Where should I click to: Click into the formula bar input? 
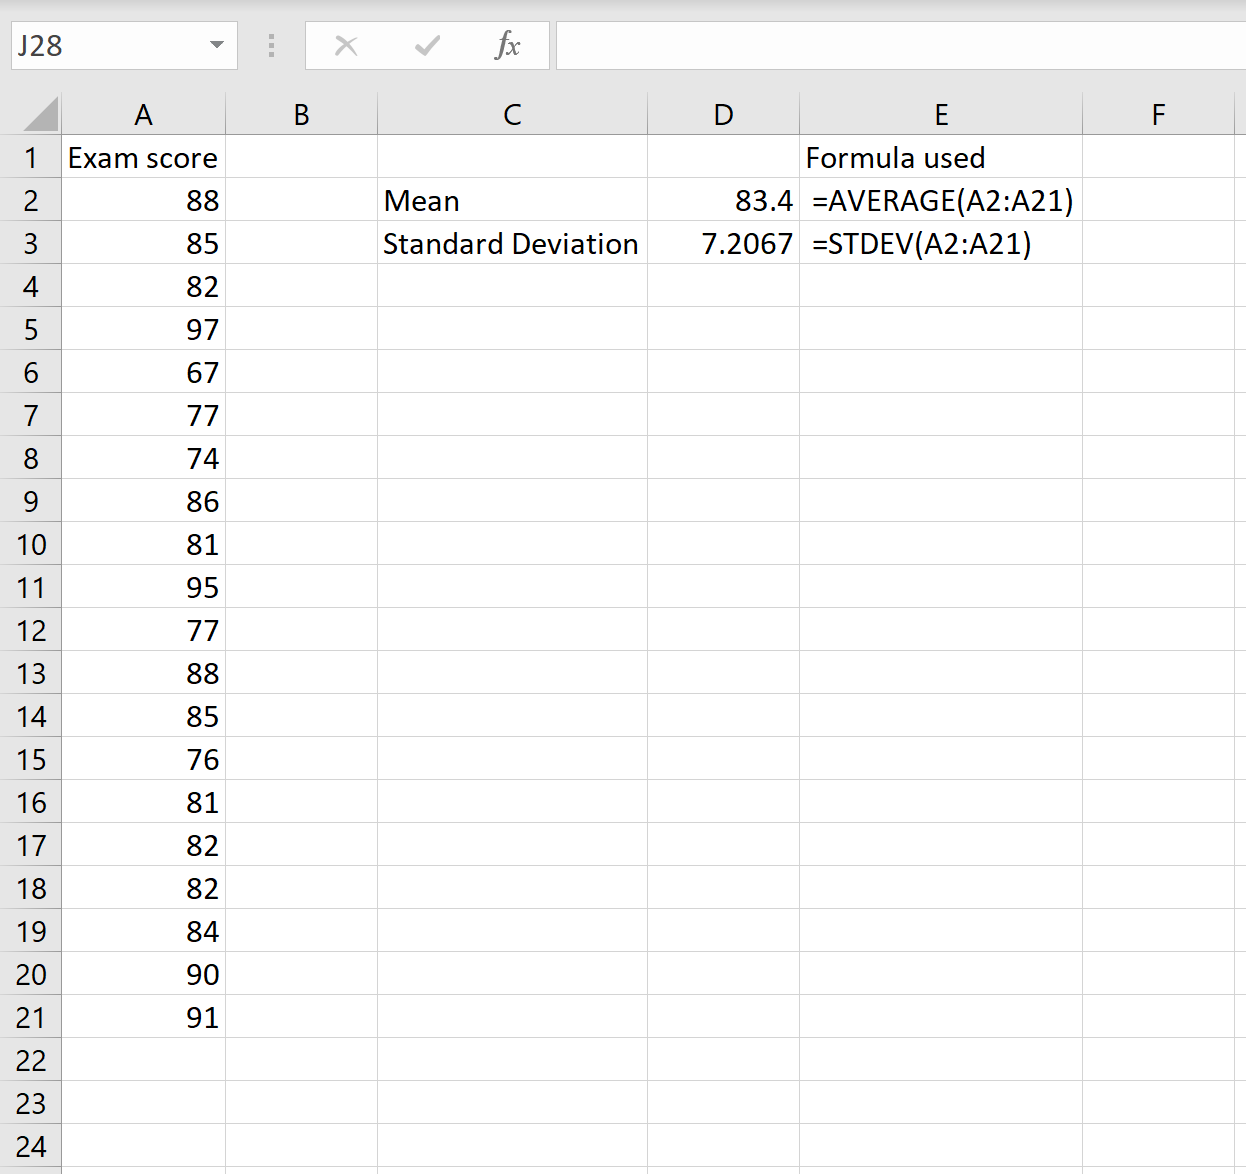[901, 46]
